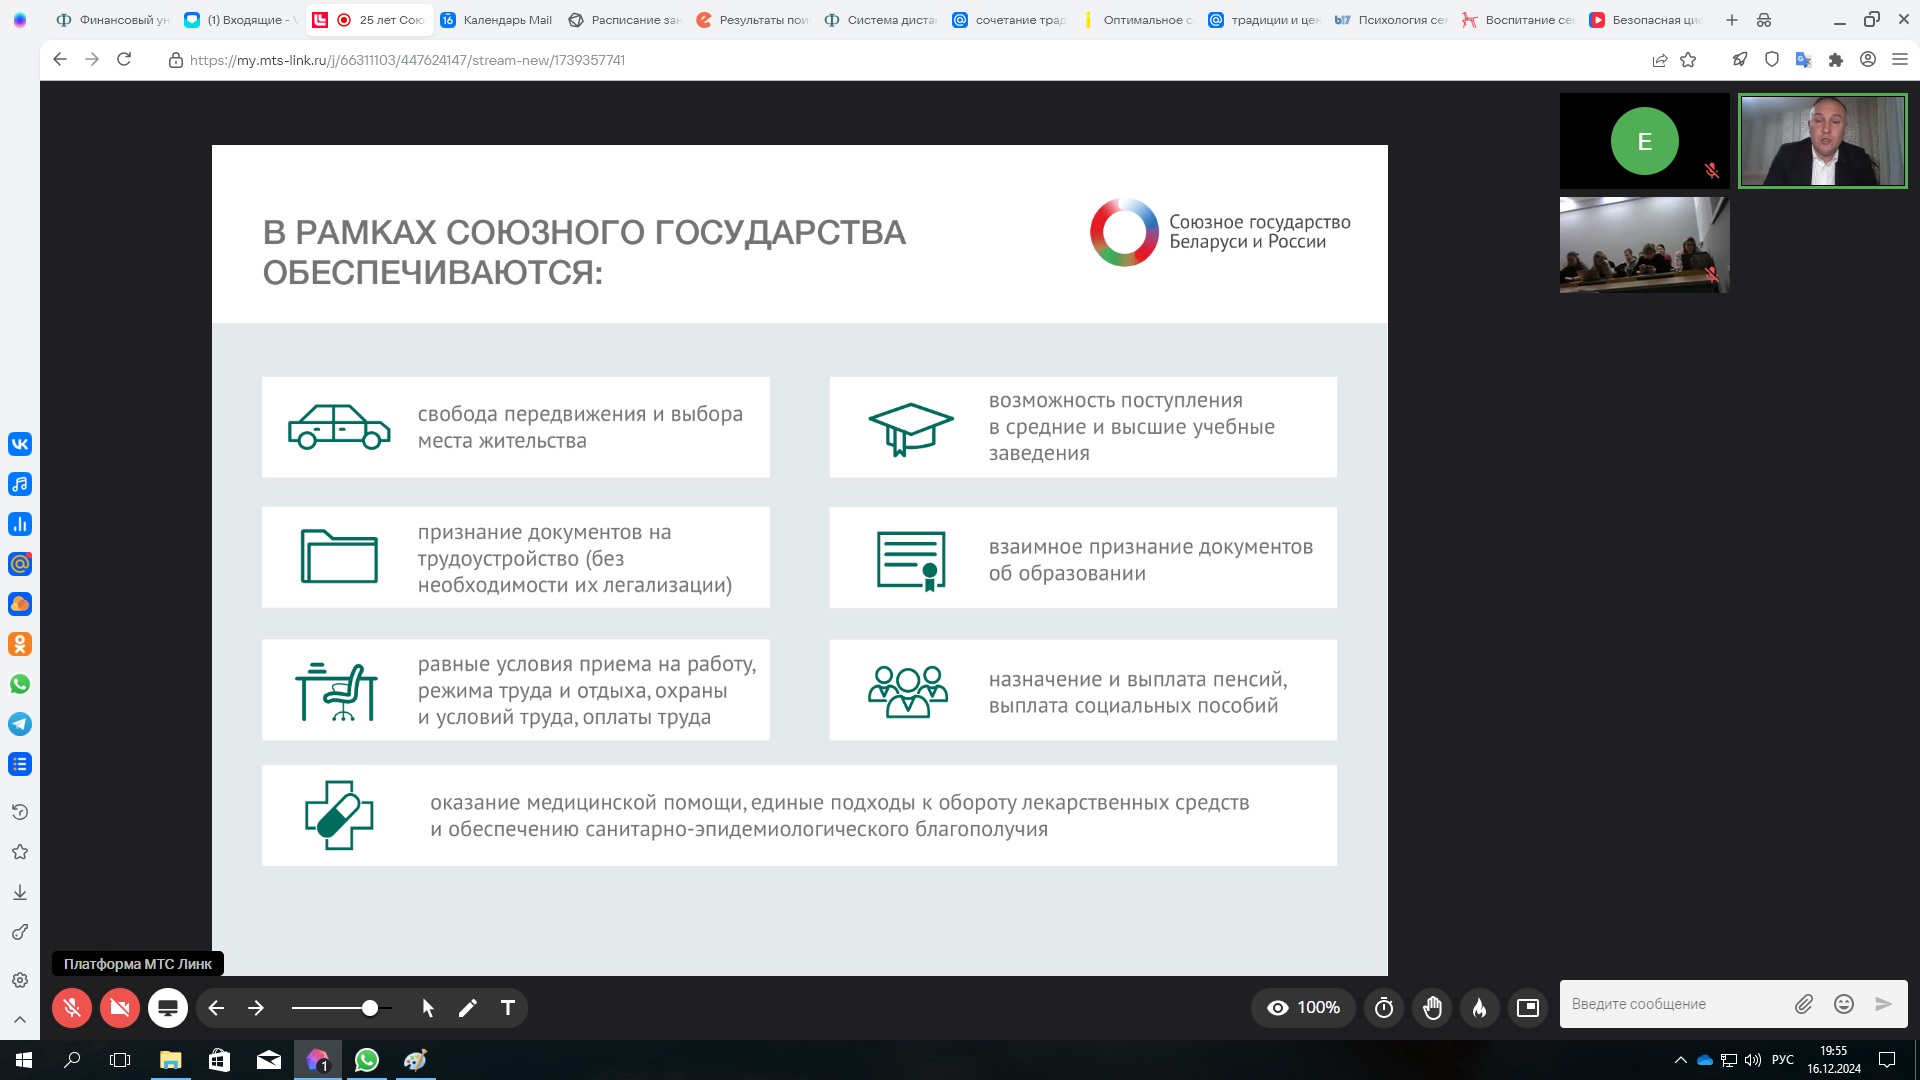Switch to Расписание browser tab
This screenshot has height=1080, width=1920.
click(x=624, y=20)
